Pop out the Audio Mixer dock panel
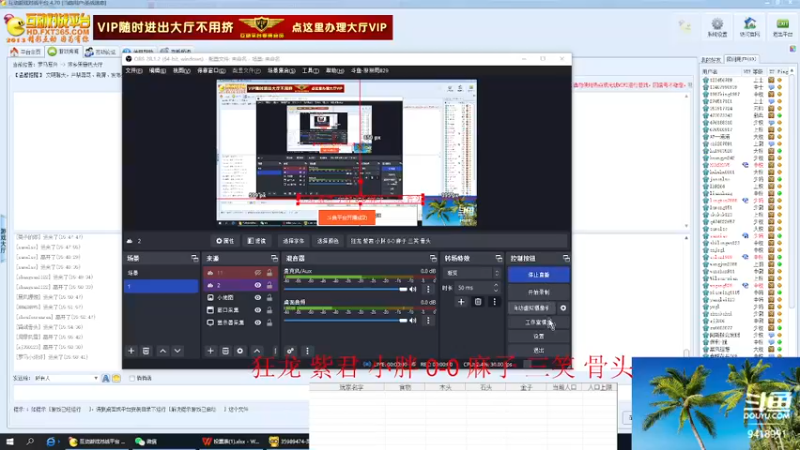 click(x=433, y=258)
